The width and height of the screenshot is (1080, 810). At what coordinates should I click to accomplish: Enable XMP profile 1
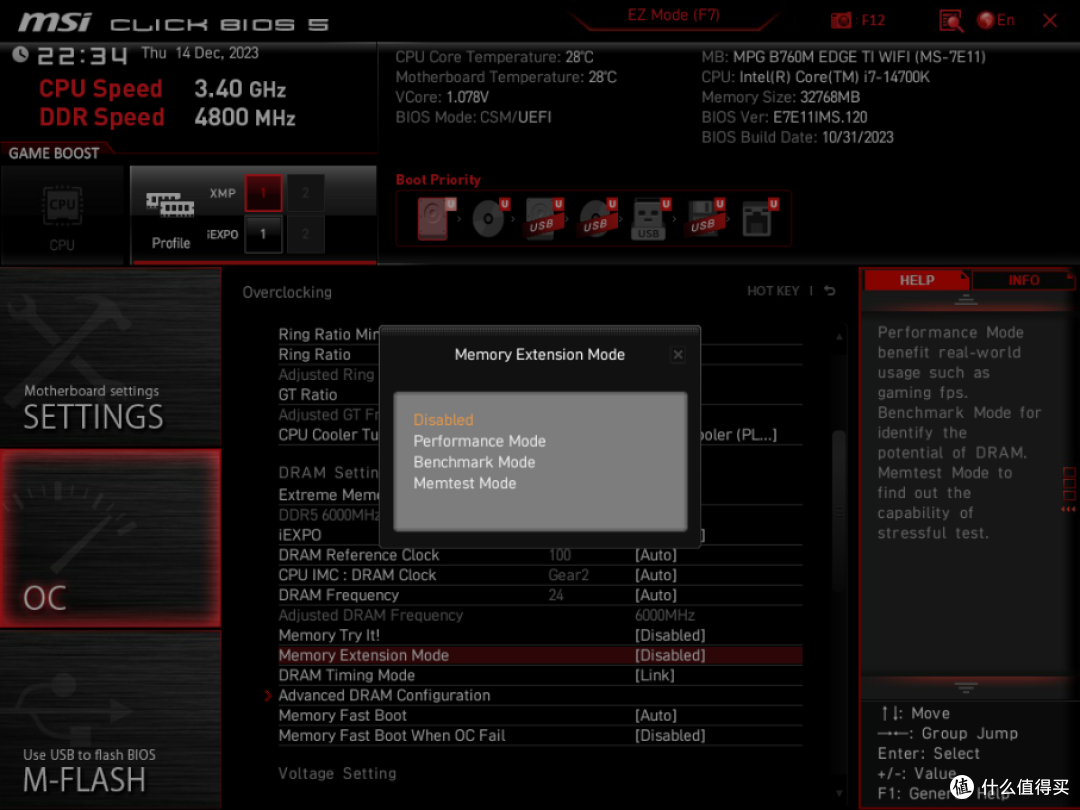[x=263, y=193]
